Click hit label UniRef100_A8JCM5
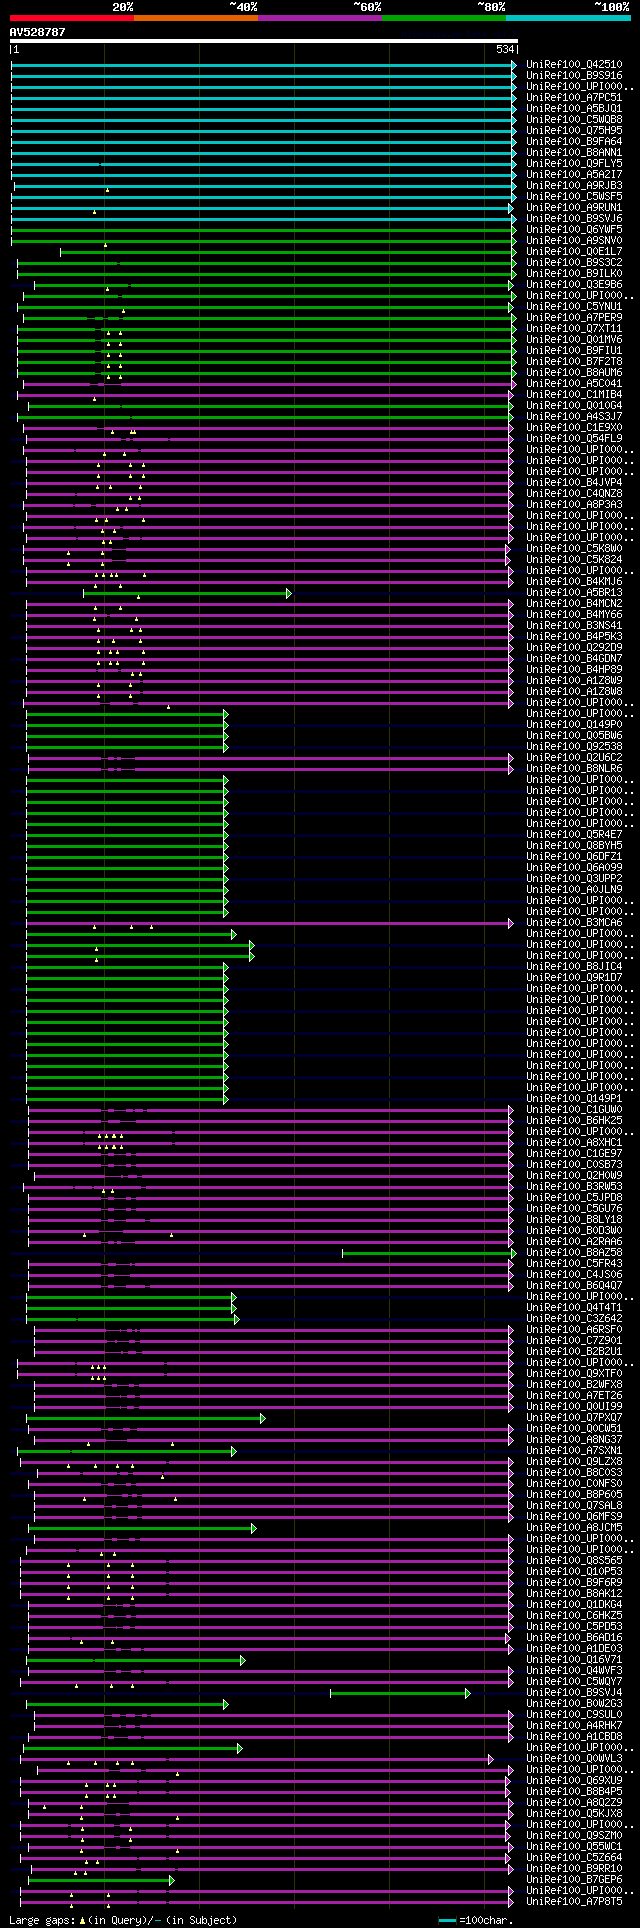Viewport: 640px width, 1928px height. point(576,1528)
